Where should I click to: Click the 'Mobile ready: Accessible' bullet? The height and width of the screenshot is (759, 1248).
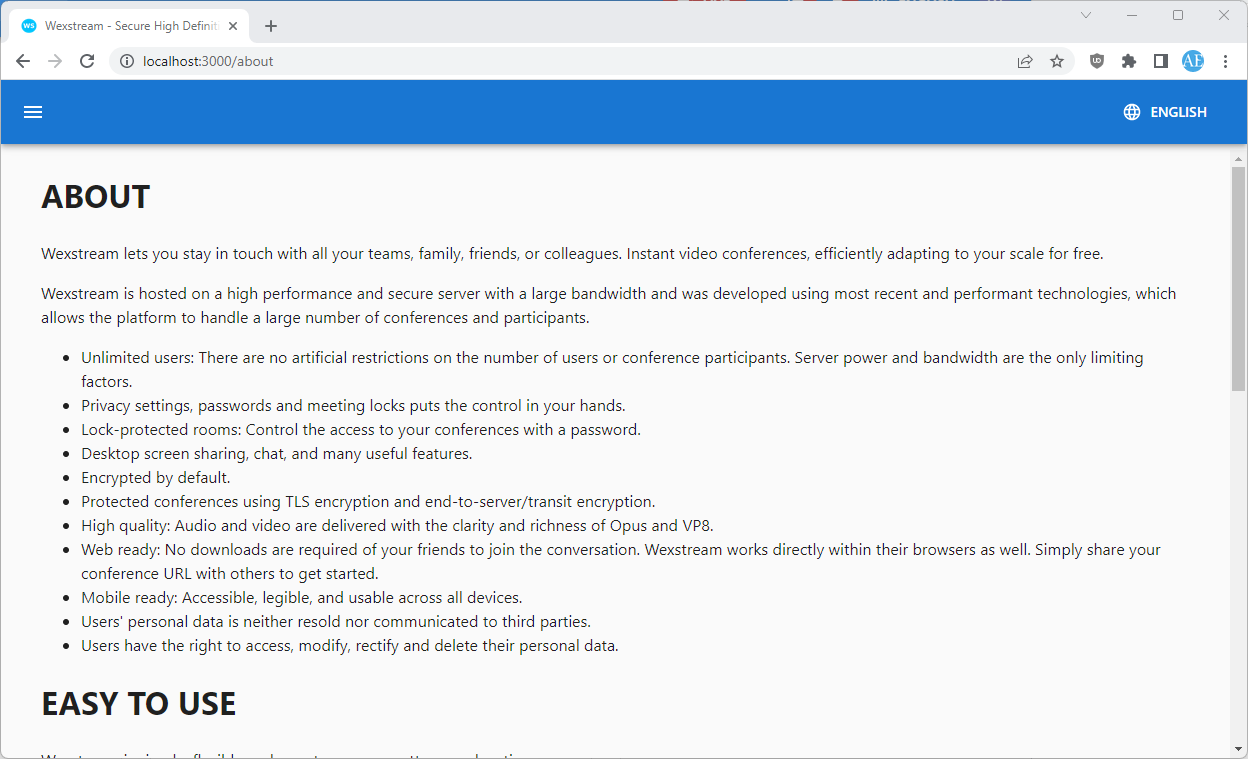302,598
